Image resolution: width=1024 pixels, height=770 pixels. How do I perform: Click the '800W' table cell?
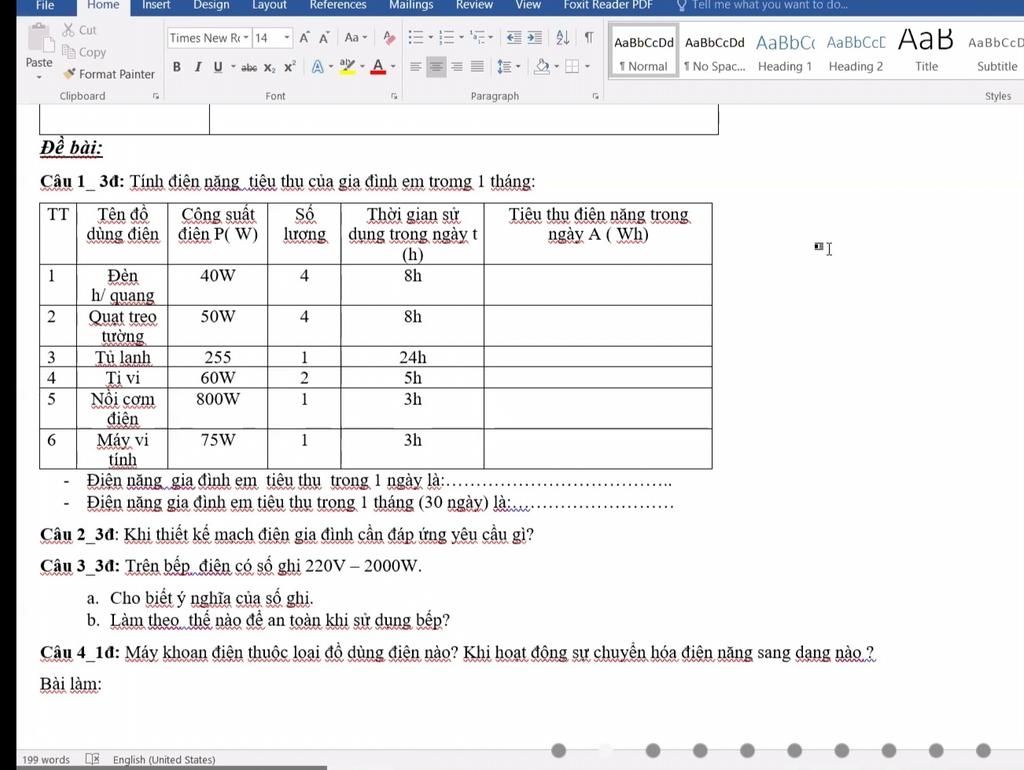click(x=217, y=408)
